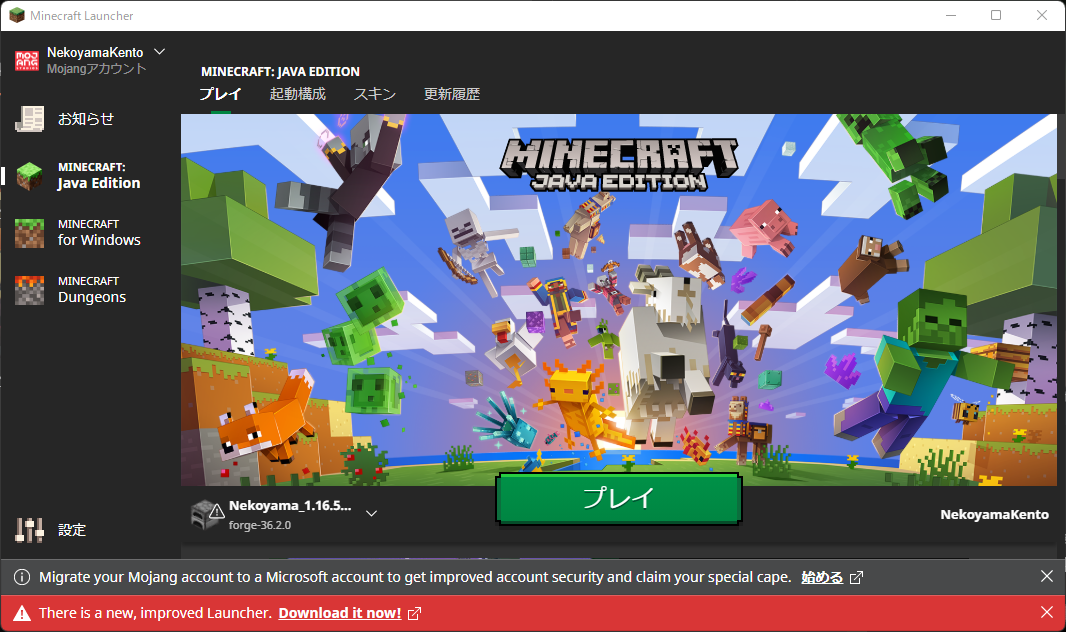
Task: Select Minecraft Dungeons sidebar label
Action: pyautogui.click(x=92, y=290)
